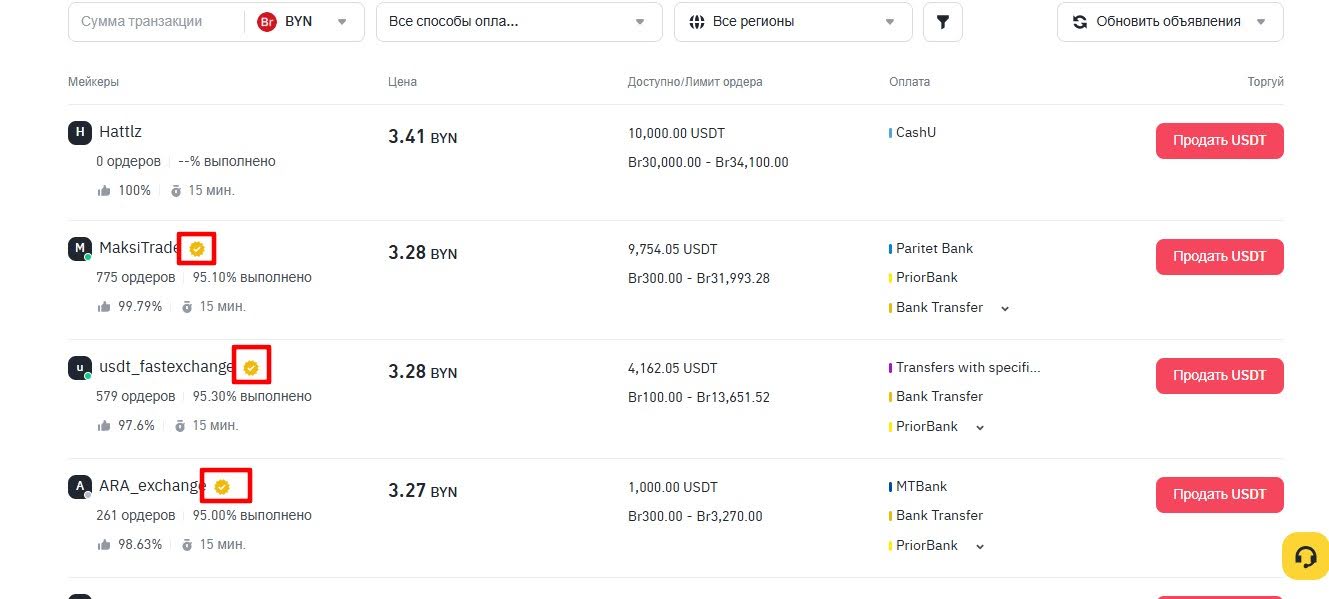
Task: Click the MaksiTrade avatar icon
Action: 80,248
